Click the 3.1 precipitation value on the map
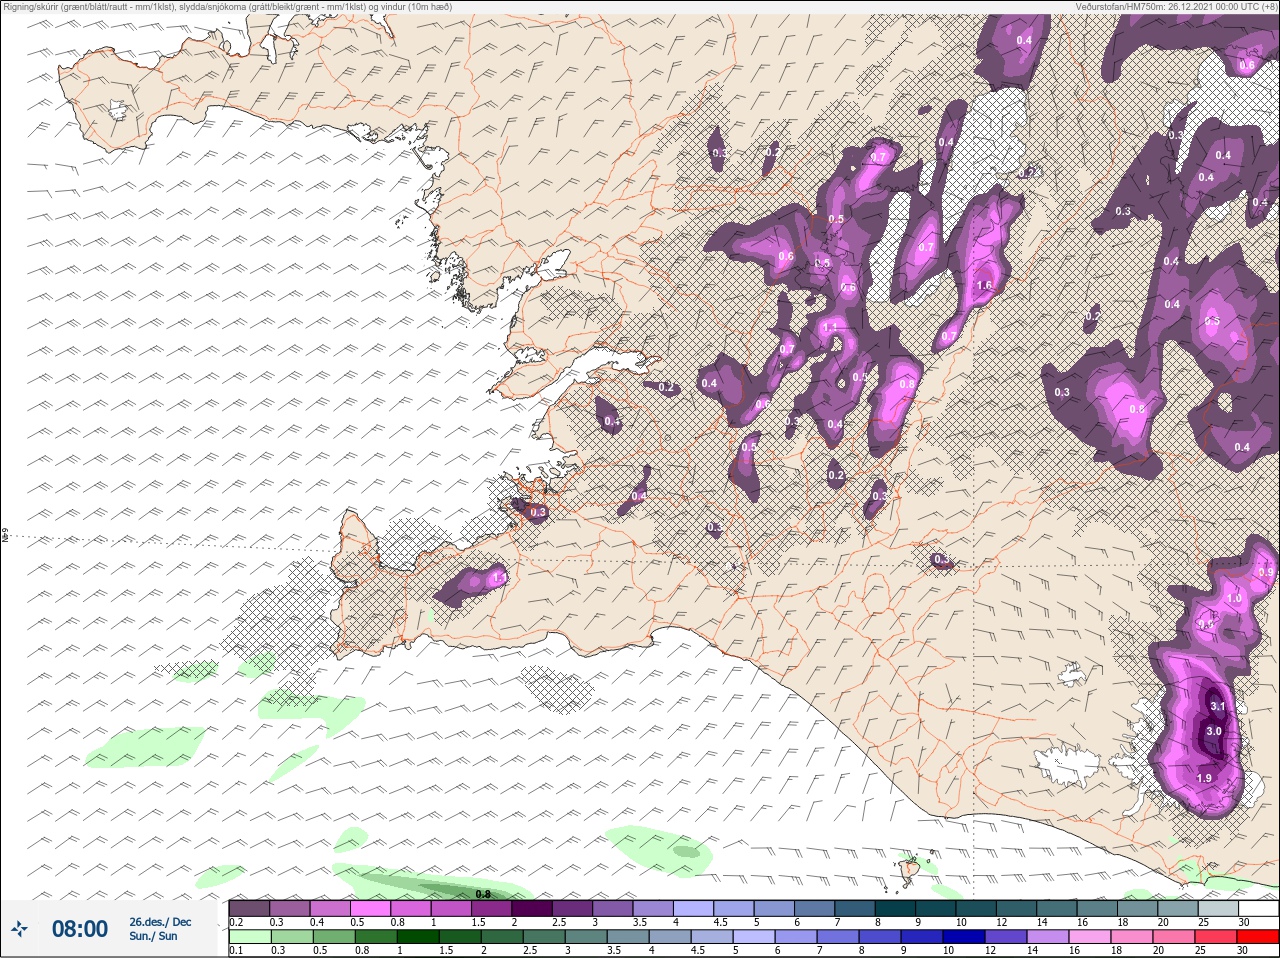 point(1218,706)
